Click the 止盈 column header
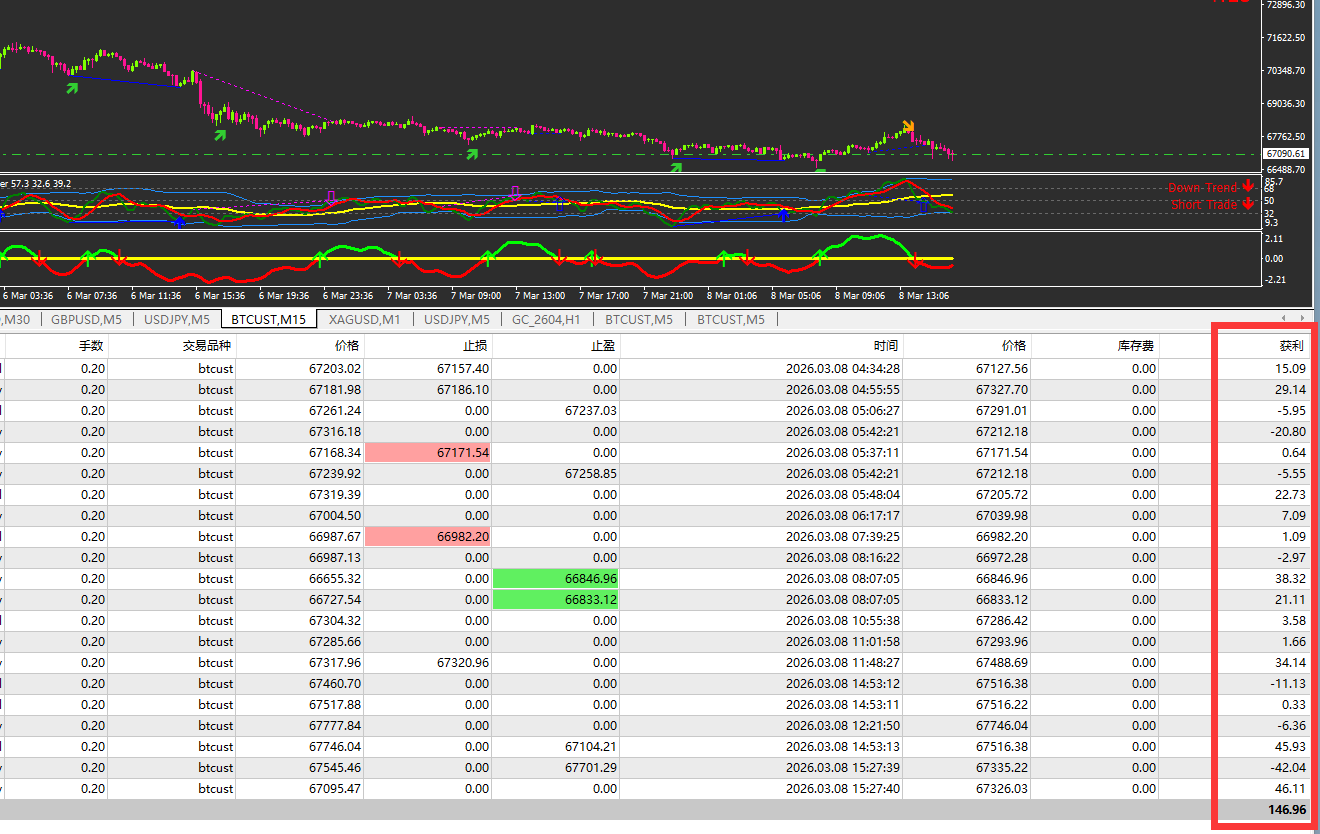This screenshot has width=1320, height=834. [604, 346]
